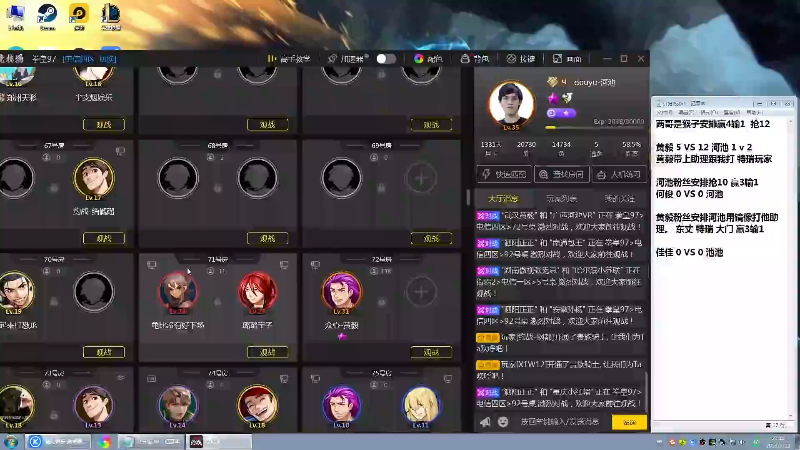Click the red-haired avatar in room 71

pyautogui.click(x=257, y=292)
